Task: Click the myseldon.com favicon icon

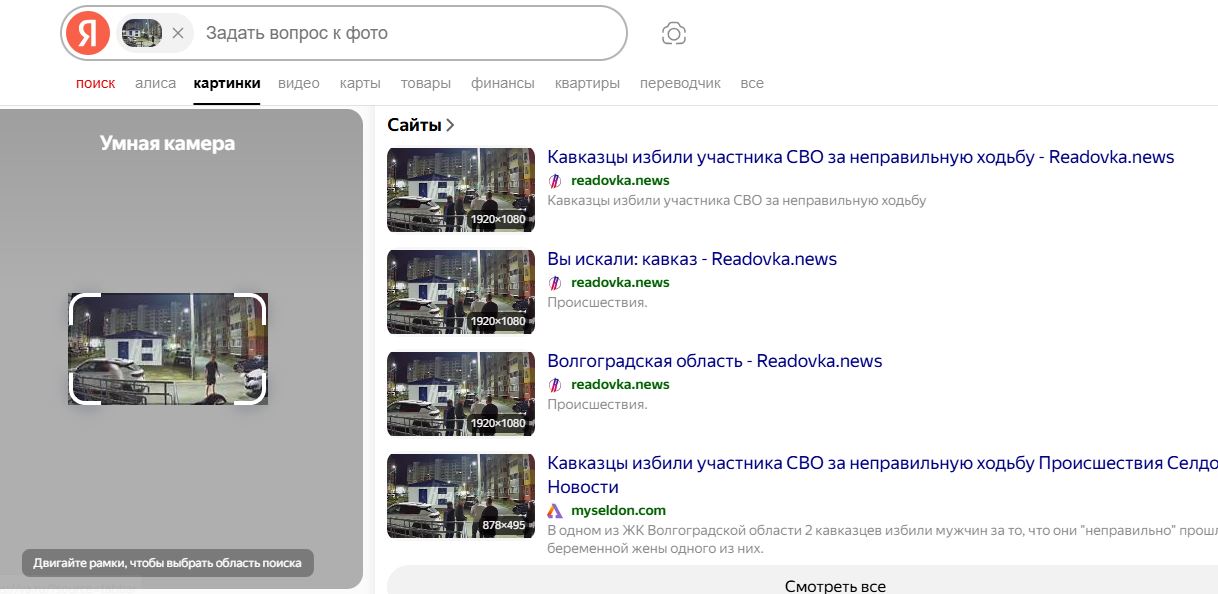Action: click(x=555, y=511)
